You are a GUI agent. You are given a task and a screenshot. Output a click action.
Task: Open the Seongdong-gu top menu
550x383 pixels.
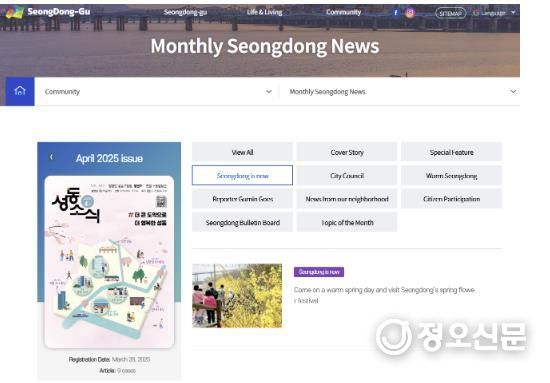(185, 12)
